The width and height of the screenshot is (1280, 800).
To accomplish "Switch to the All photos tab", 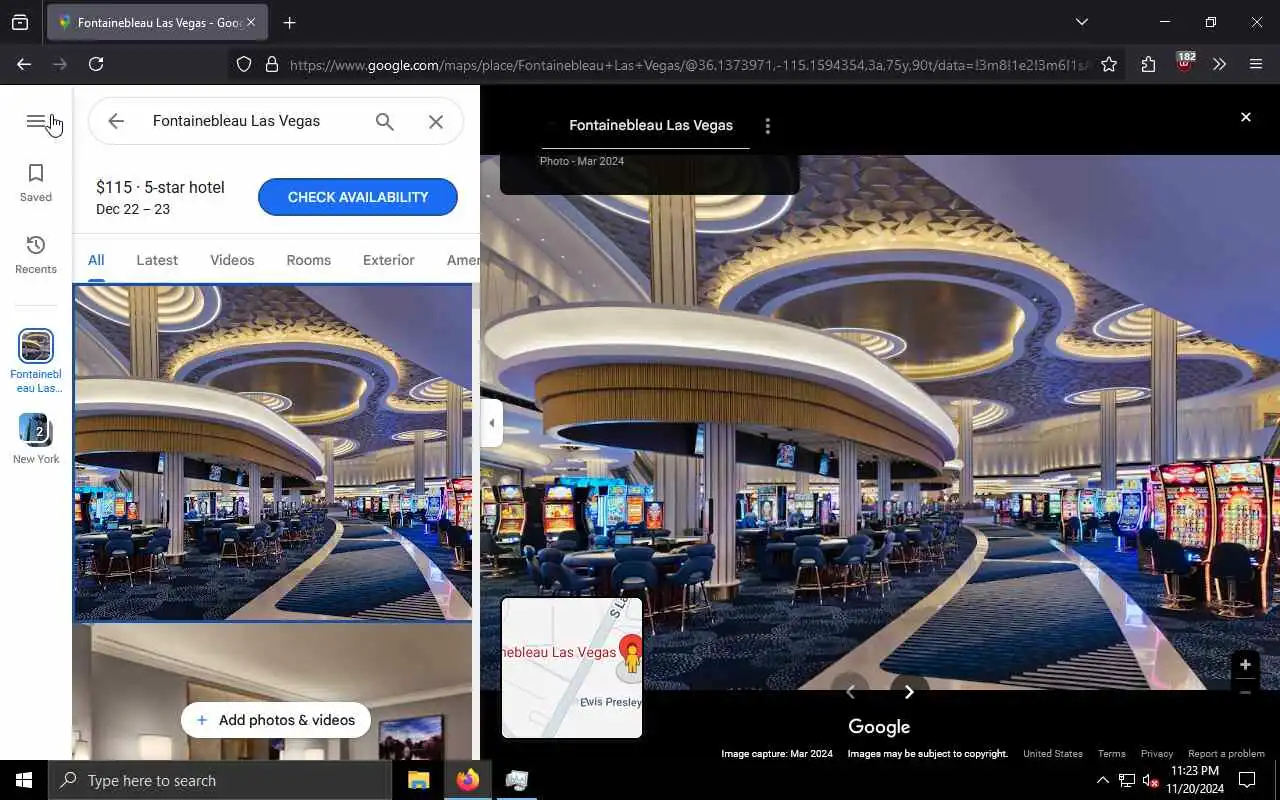I will 96,260.
